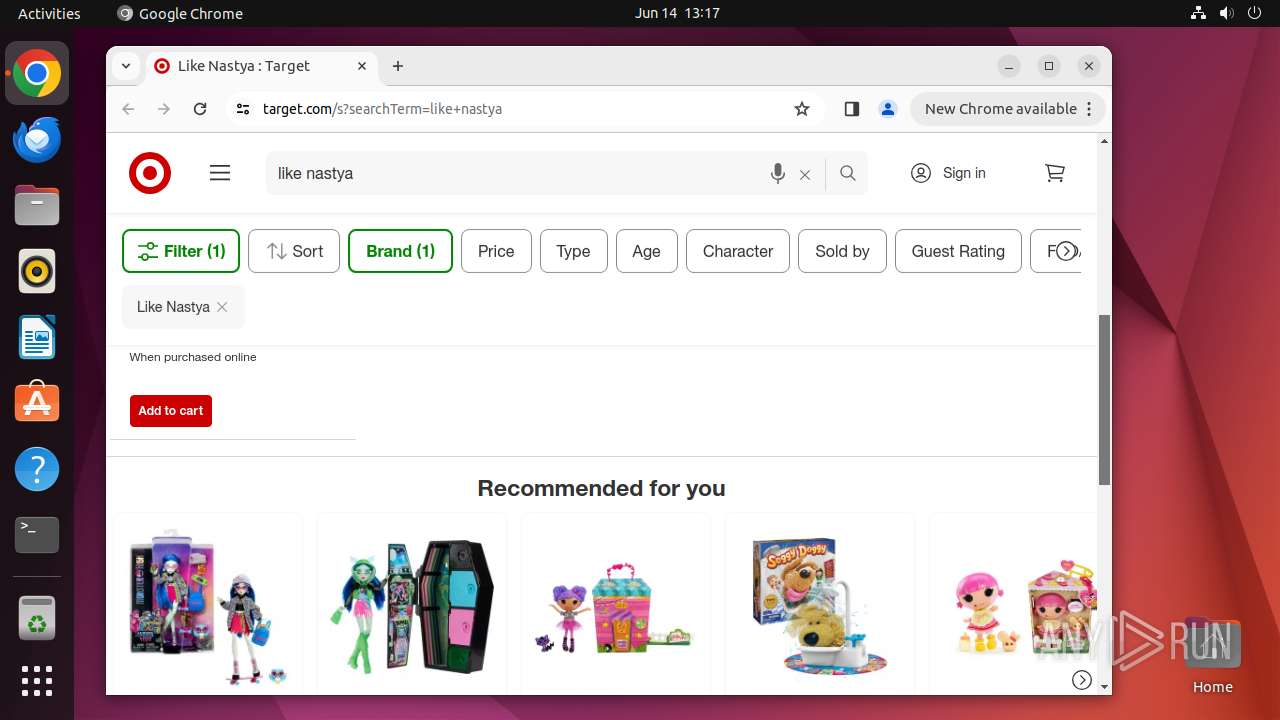Select the Like Nastya : Target tab
1280x720 pixels.
click(262, 66)
